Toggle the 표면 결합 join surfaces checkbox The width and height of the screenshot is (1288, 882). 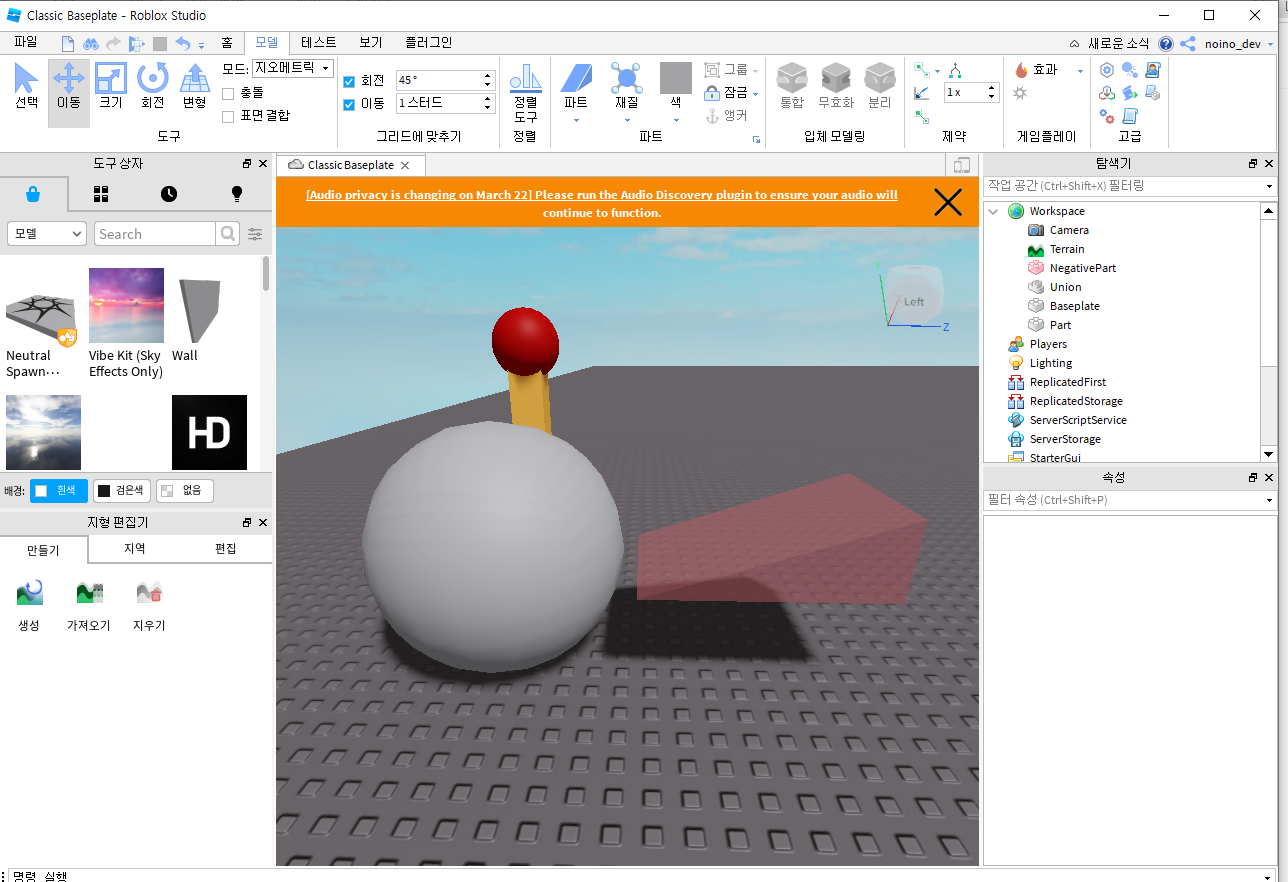[228, 116]
